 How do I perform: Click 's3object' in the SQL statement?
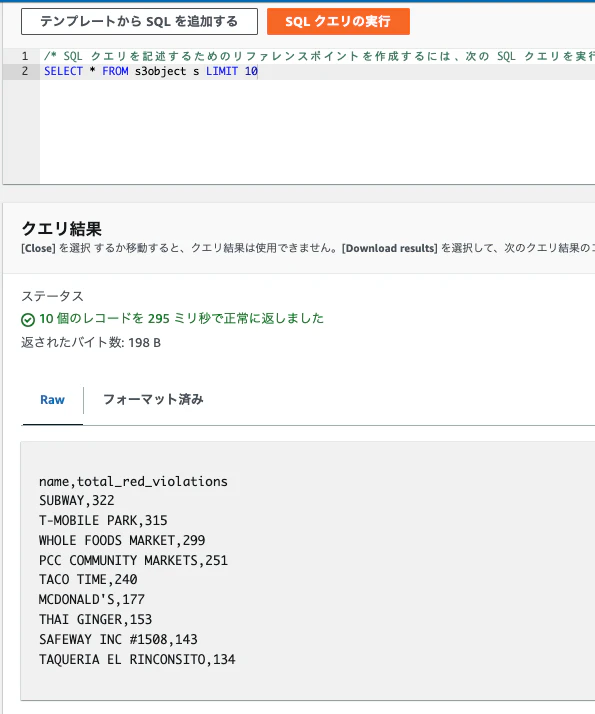tap(160, 71)
